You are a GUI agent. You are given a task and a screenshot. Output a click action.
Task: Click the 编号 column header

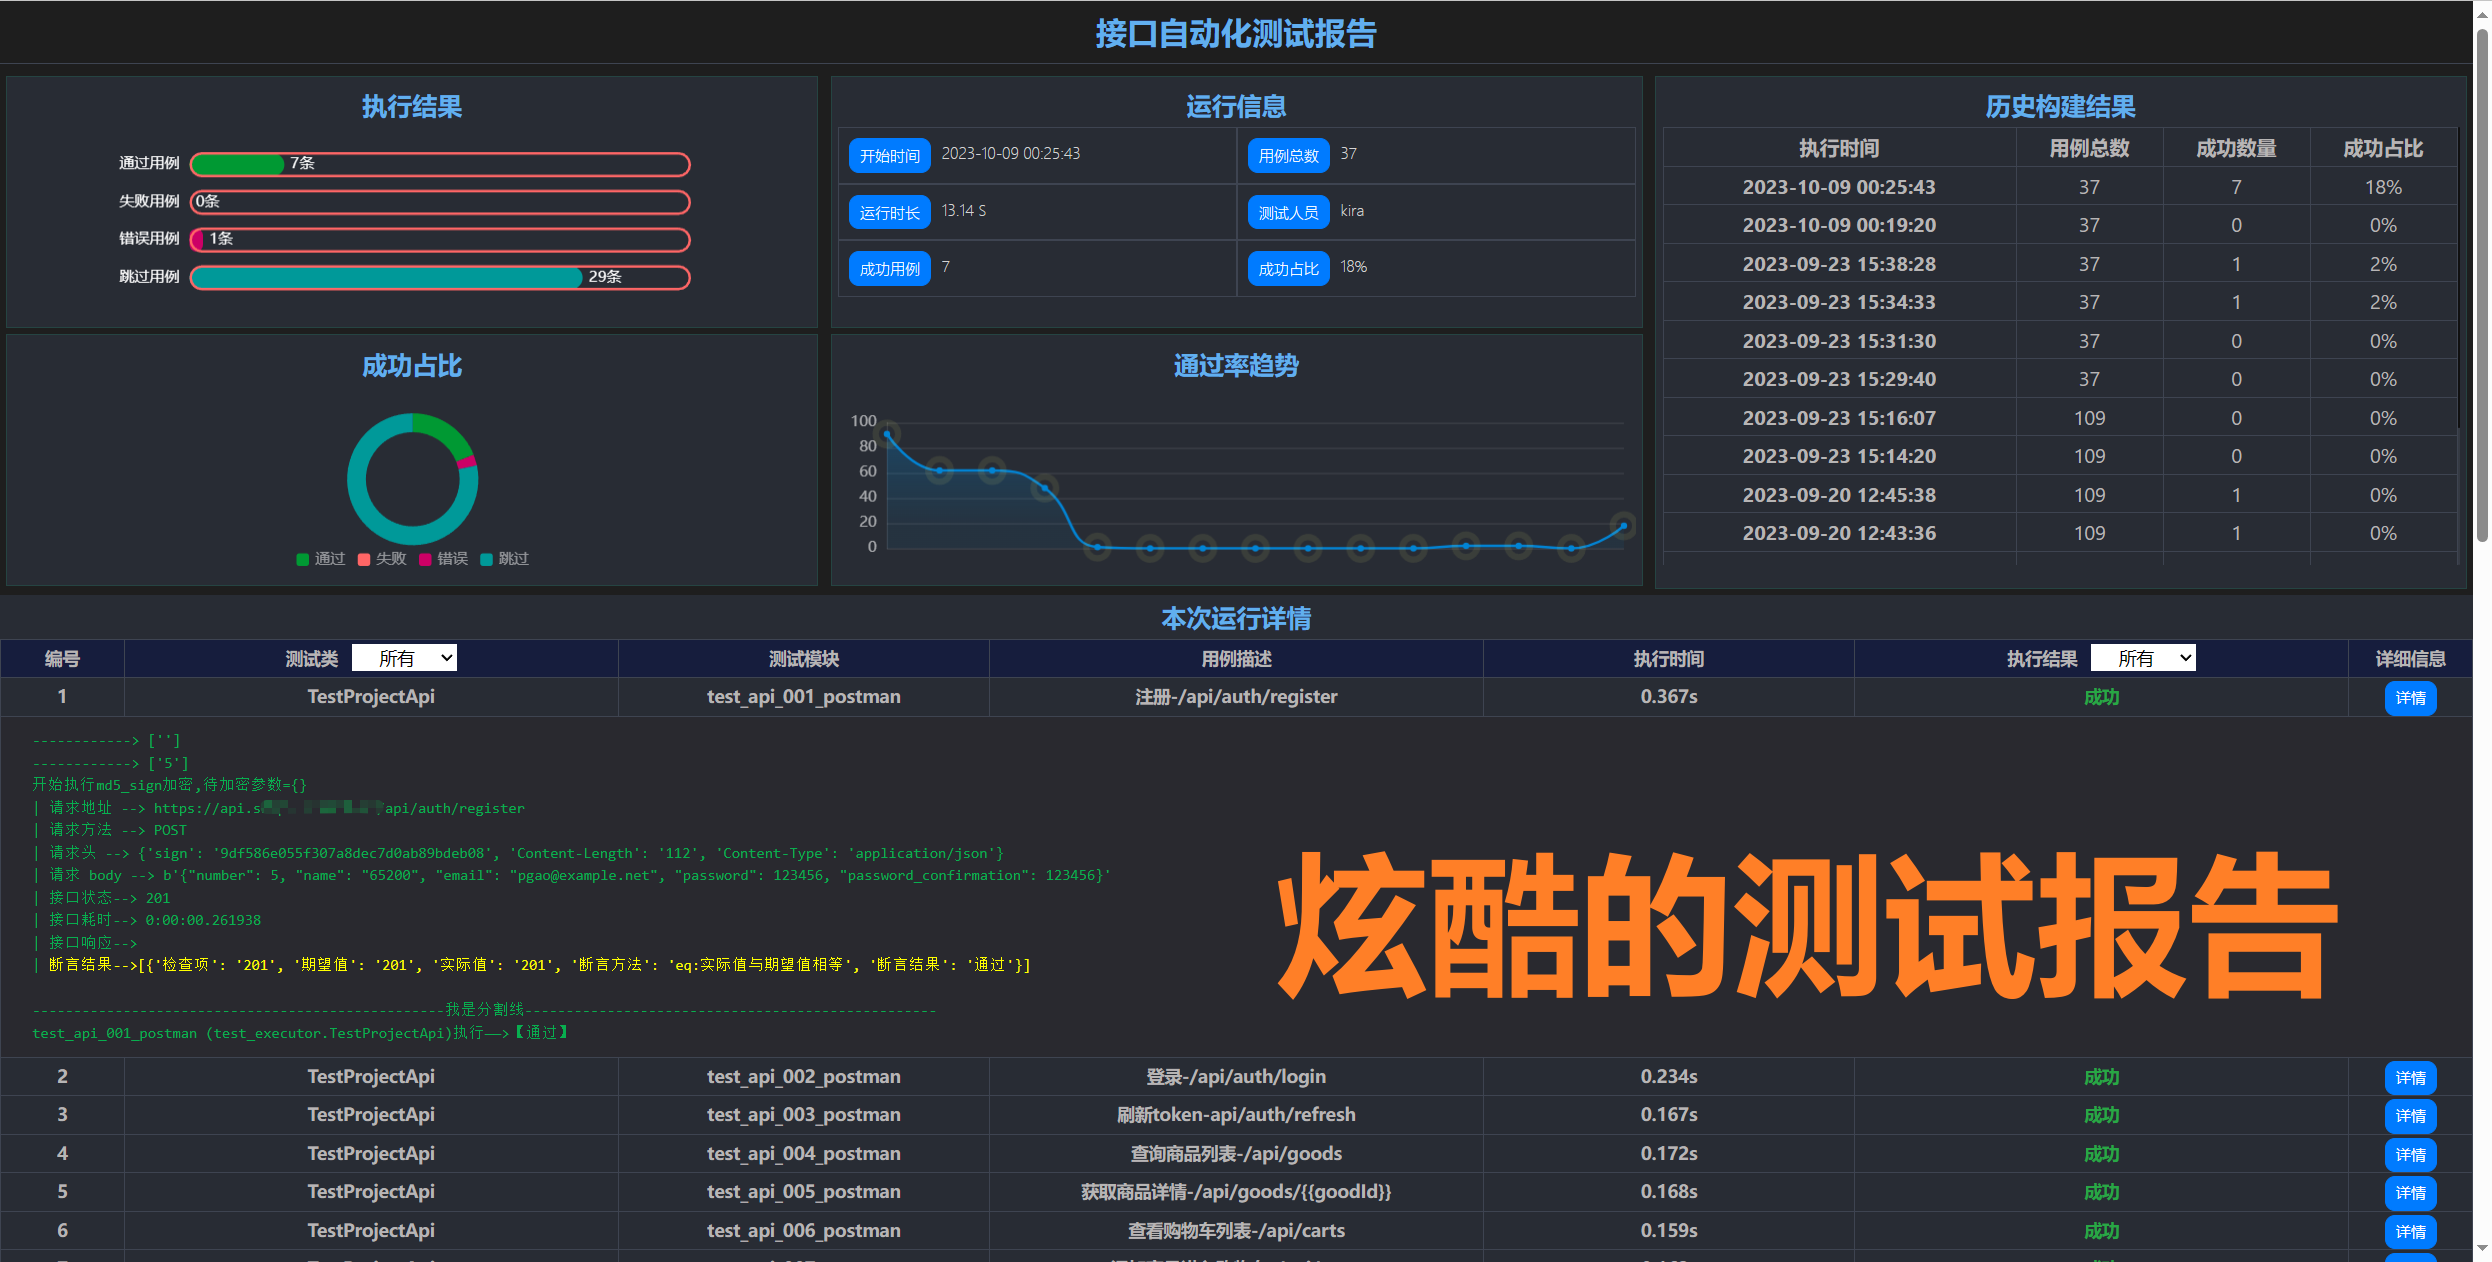point(62,659)
